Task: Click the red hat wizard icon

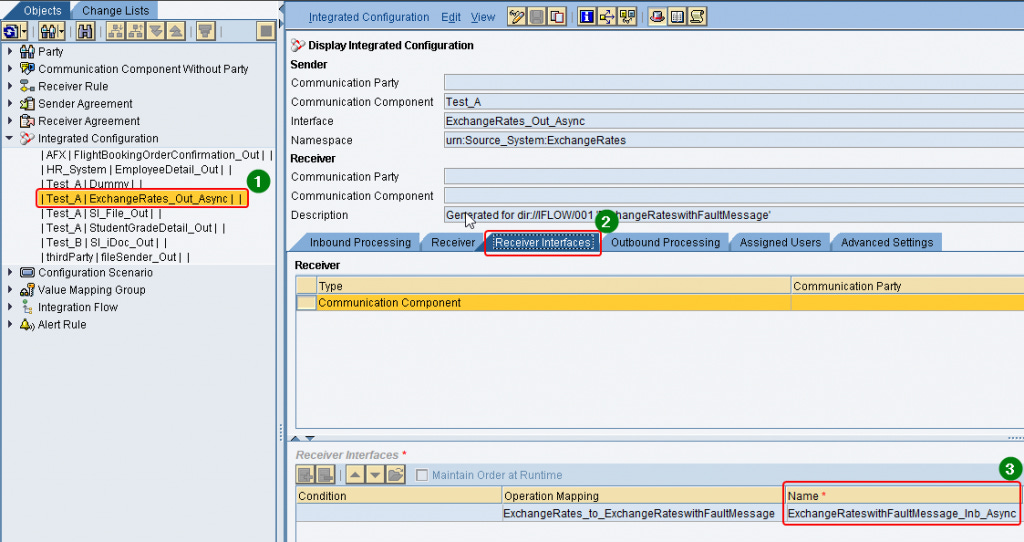Action: (x=658, y=16)
